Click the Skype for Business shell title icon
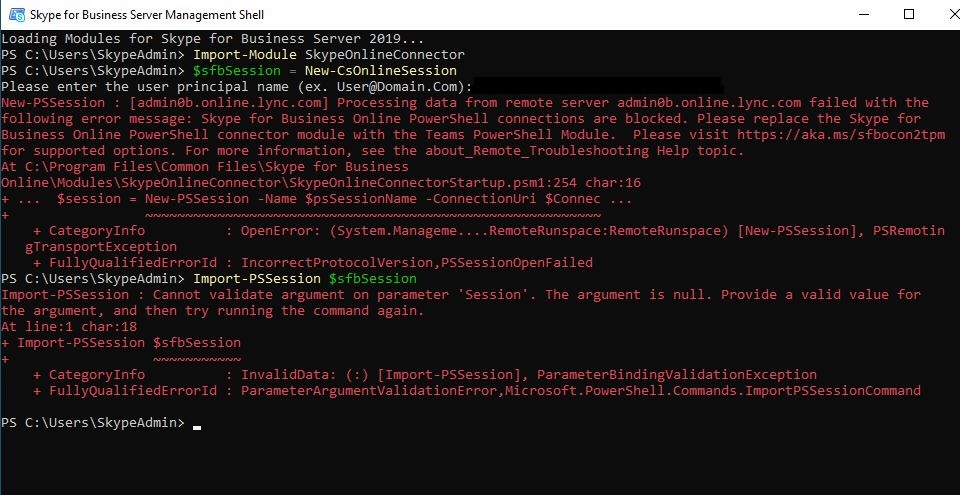 [x=17, y=15]
